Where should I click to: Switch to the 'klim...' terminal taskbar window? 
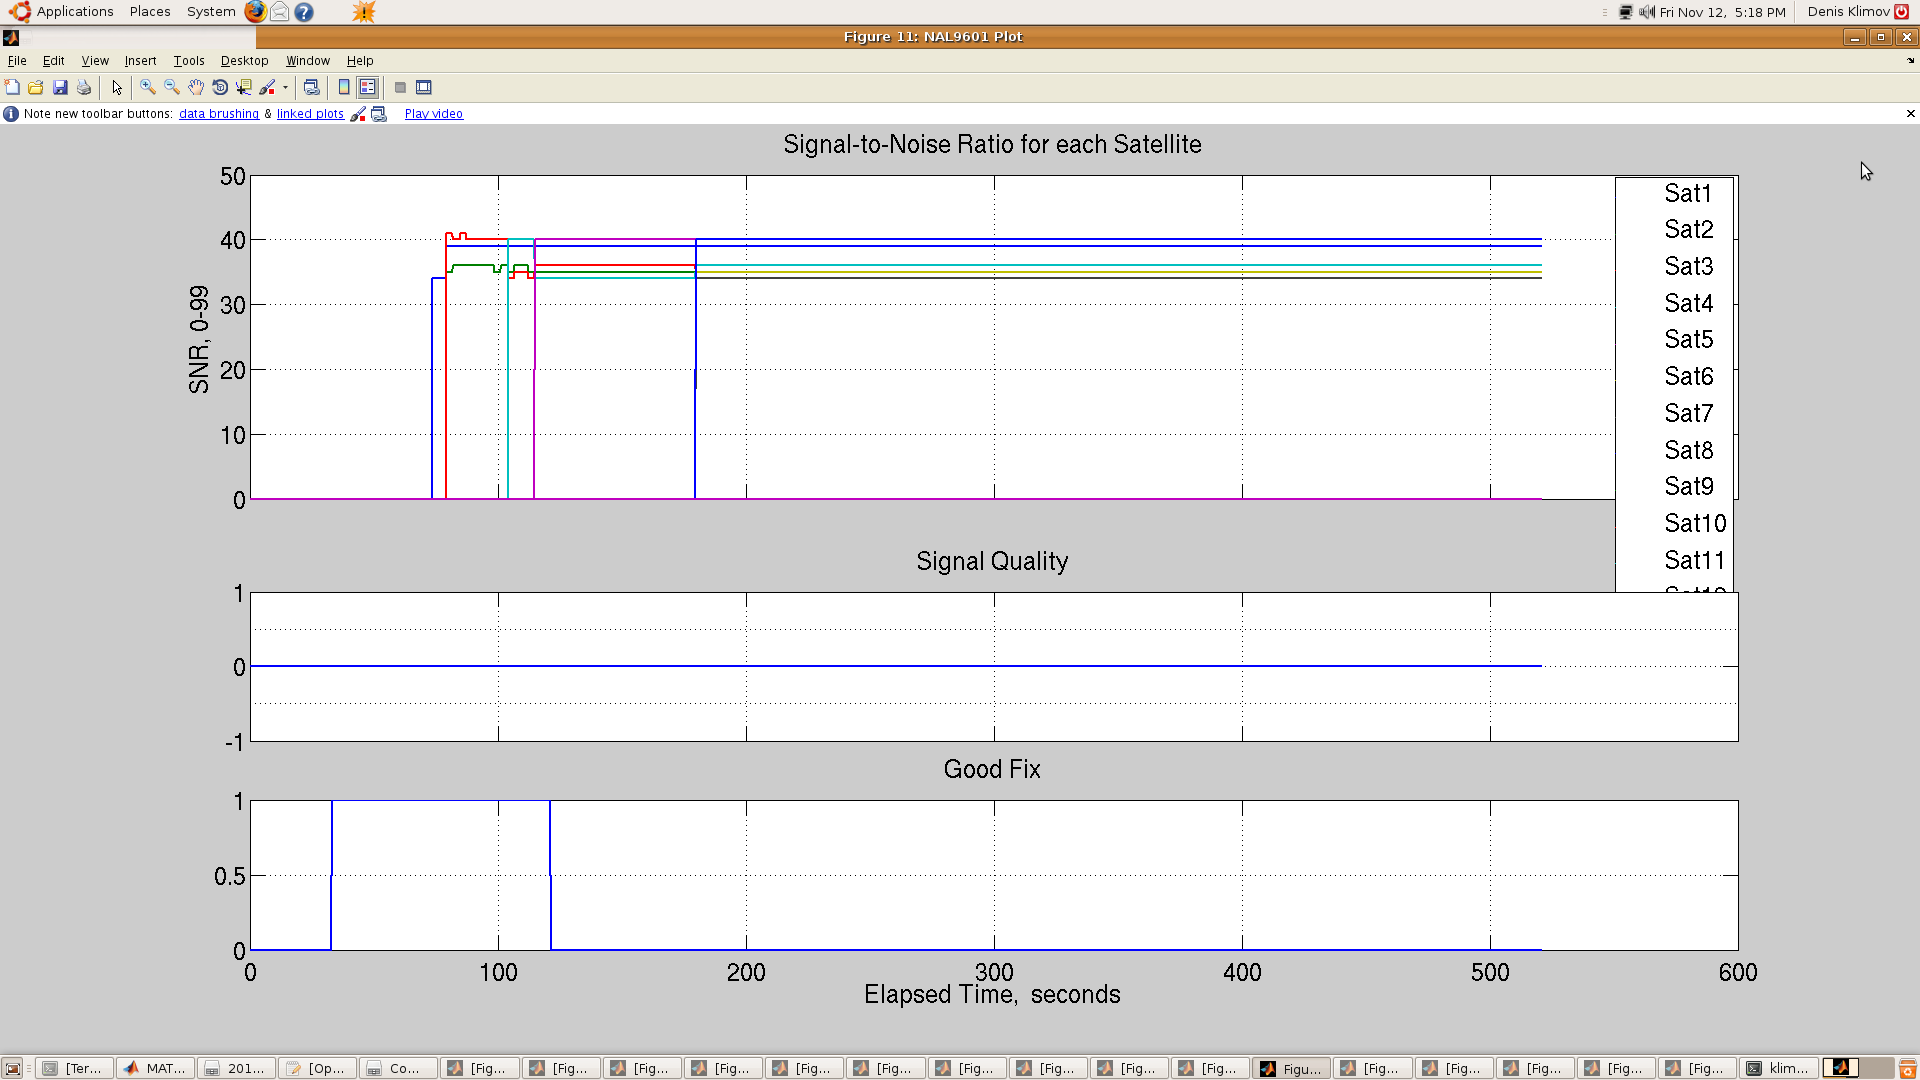point(1779,1069)
